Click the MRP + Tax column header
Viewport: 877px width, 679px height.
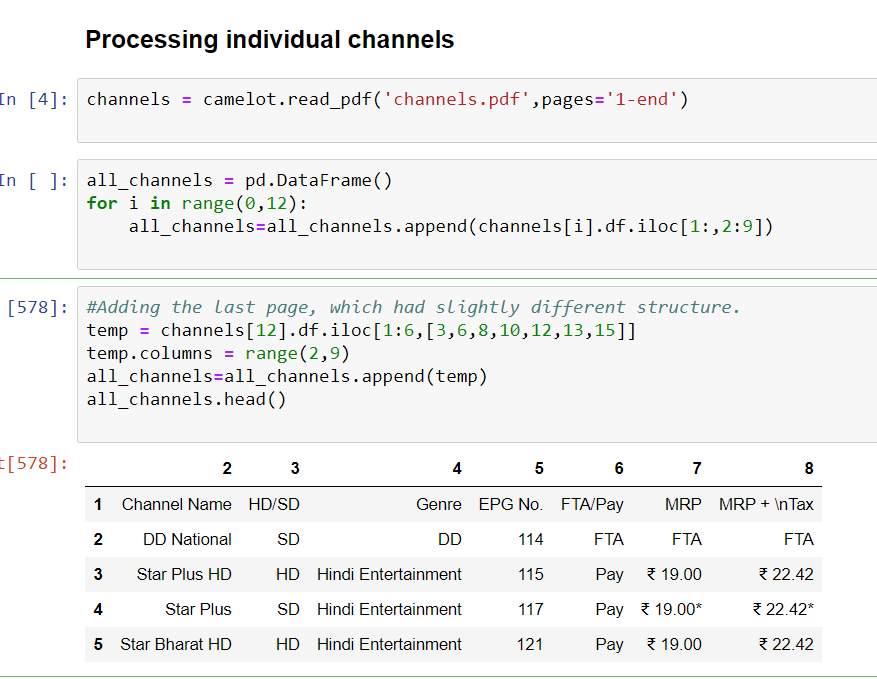[763, 504]
